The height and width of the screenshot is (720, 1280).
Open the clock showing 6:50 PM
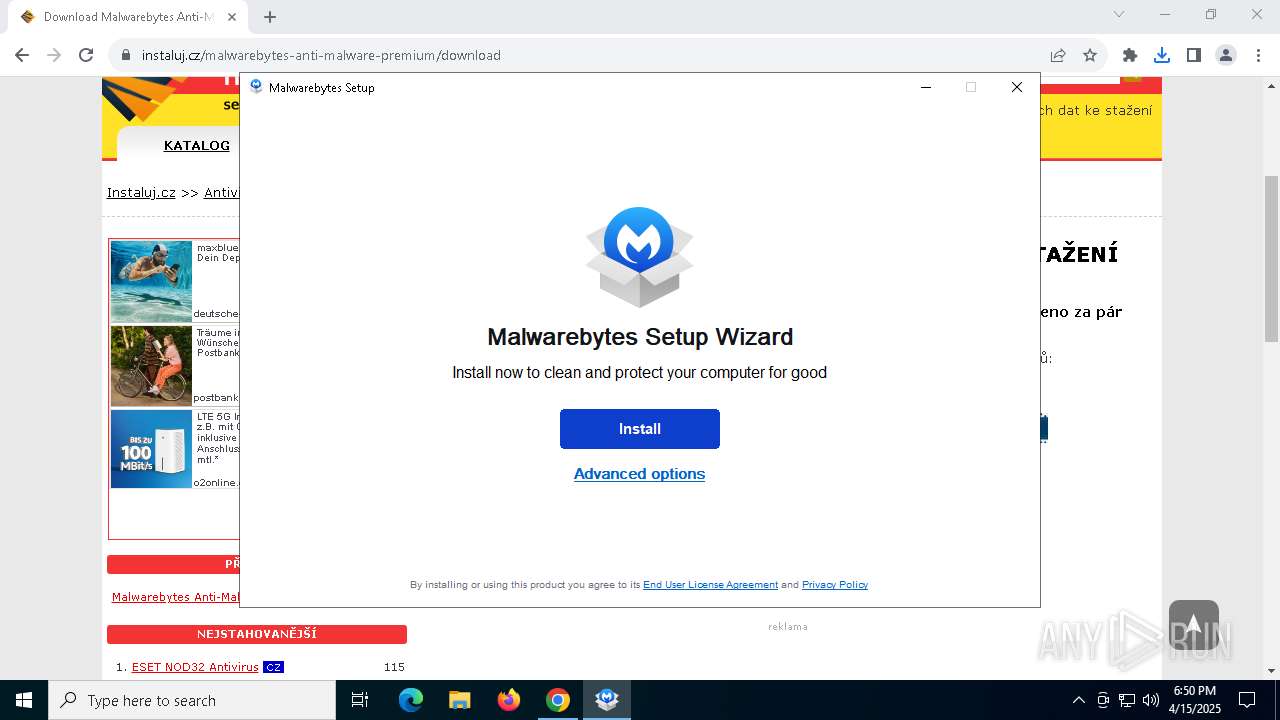1195,700
